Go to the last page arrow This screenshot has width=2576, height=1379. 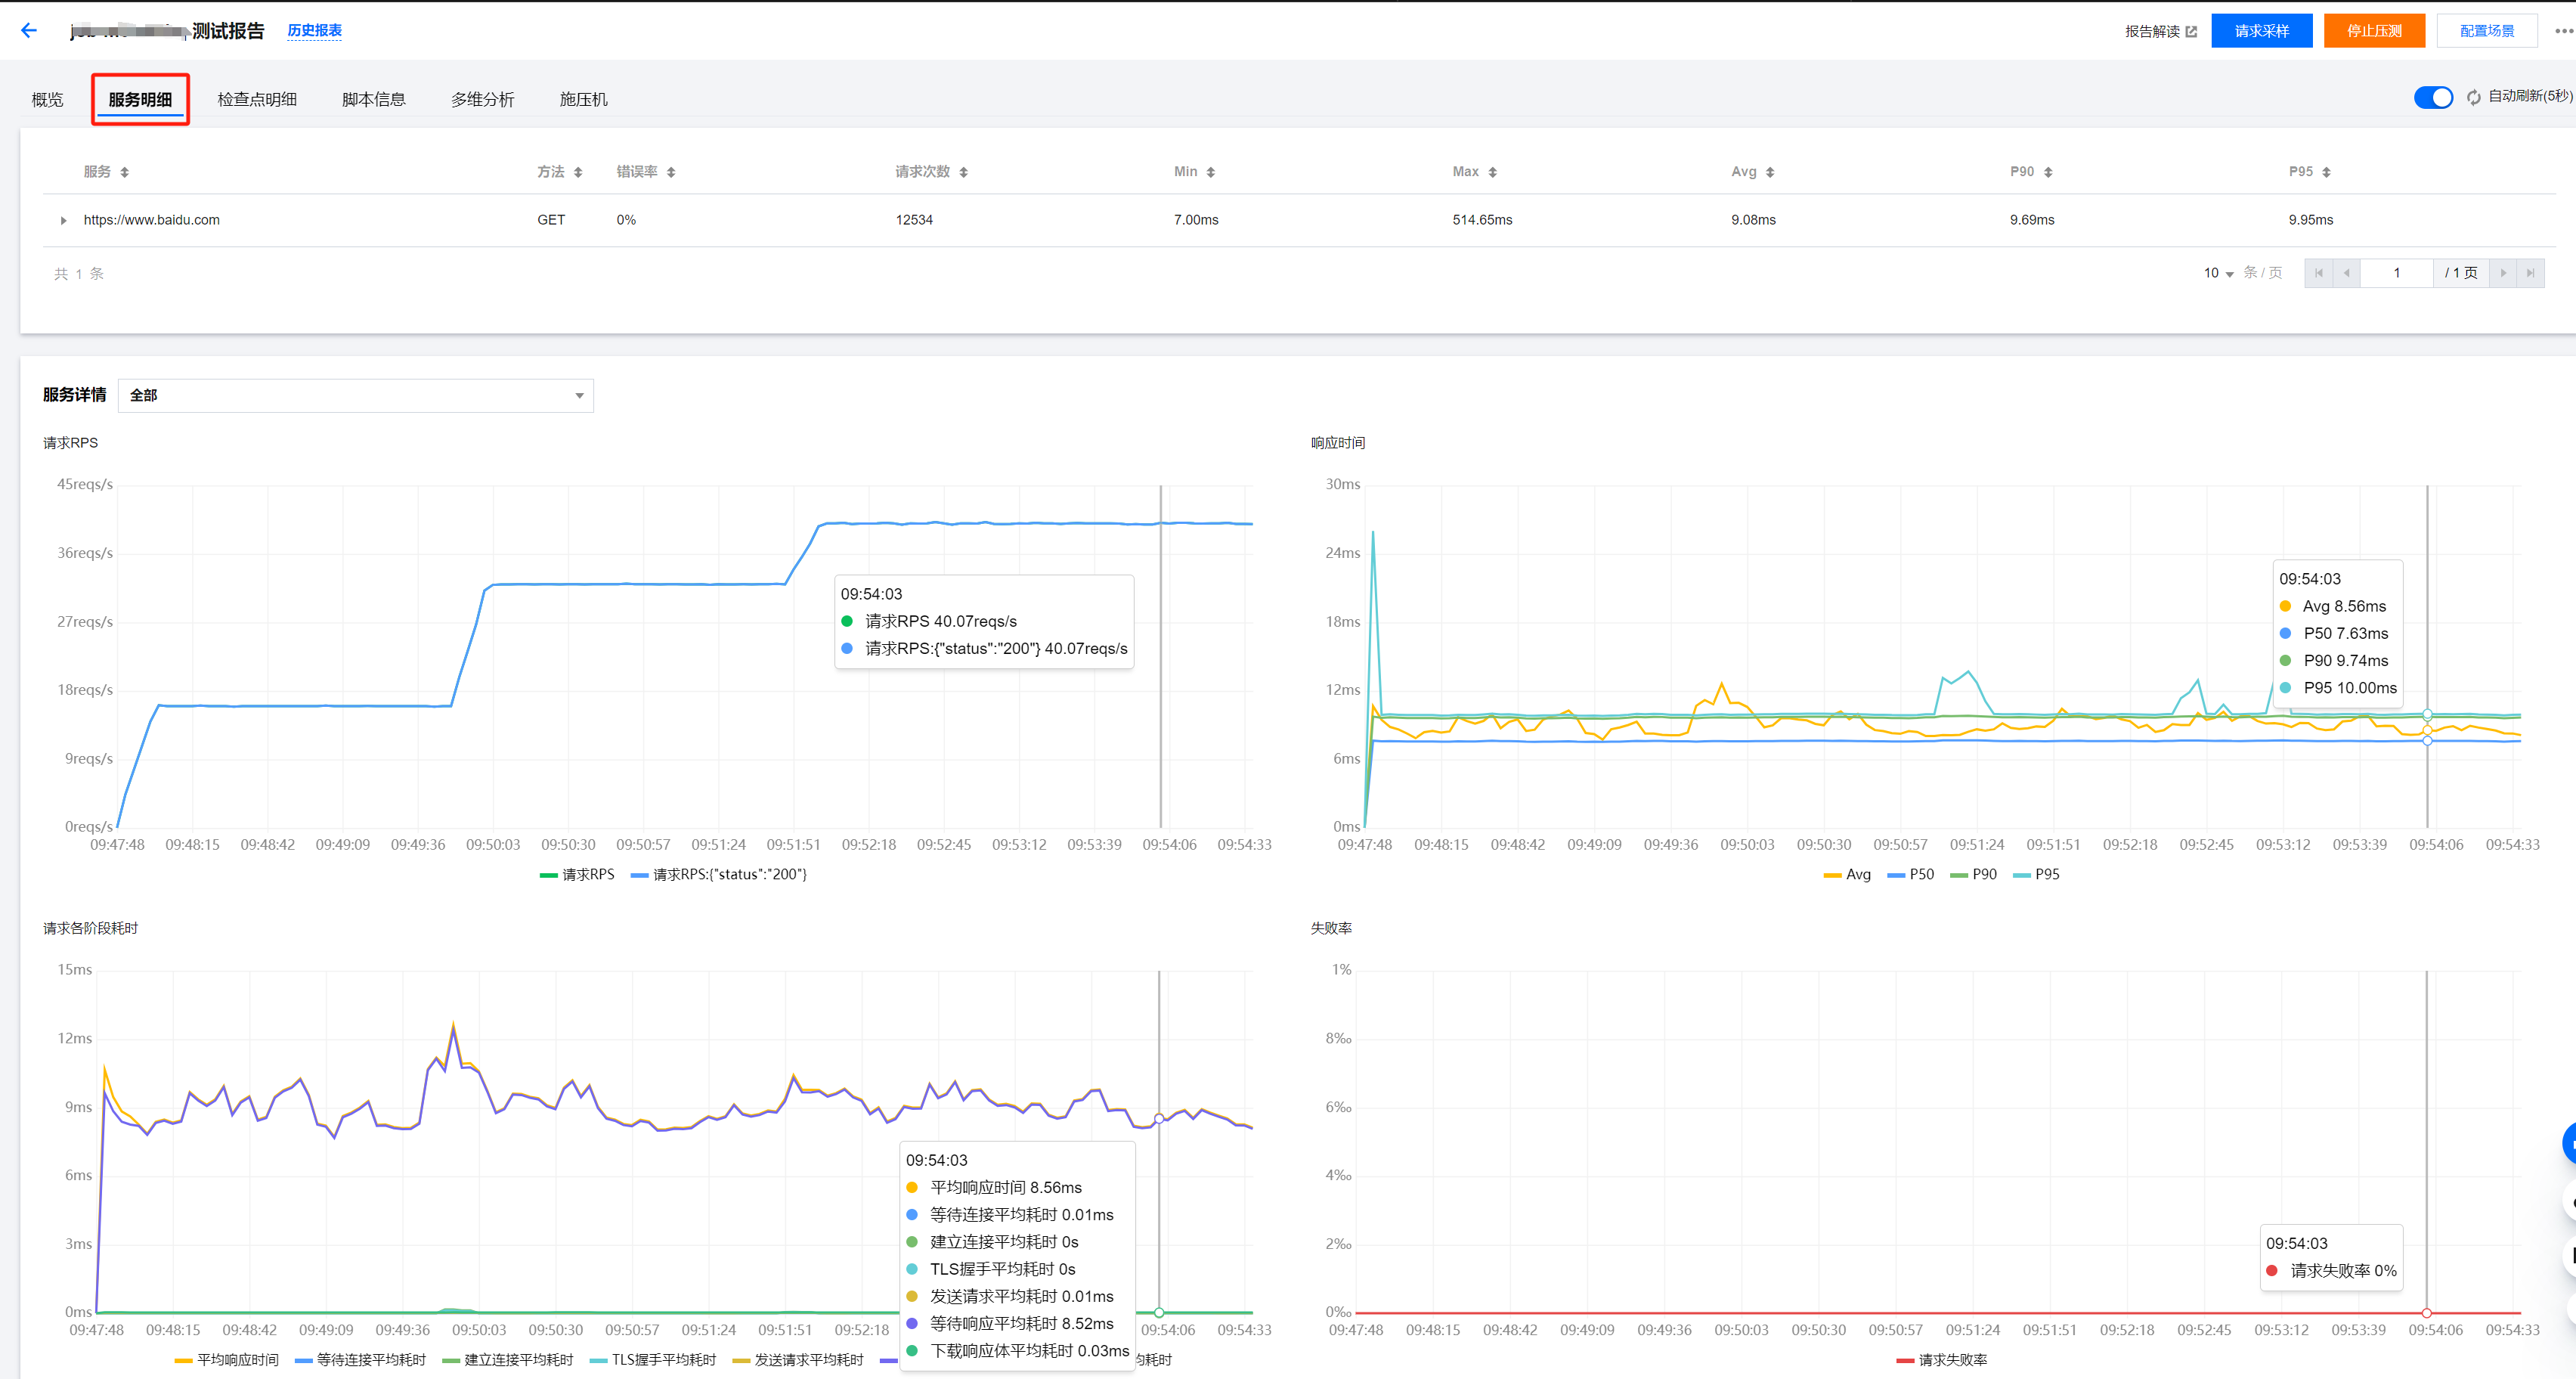point(2530,273)
